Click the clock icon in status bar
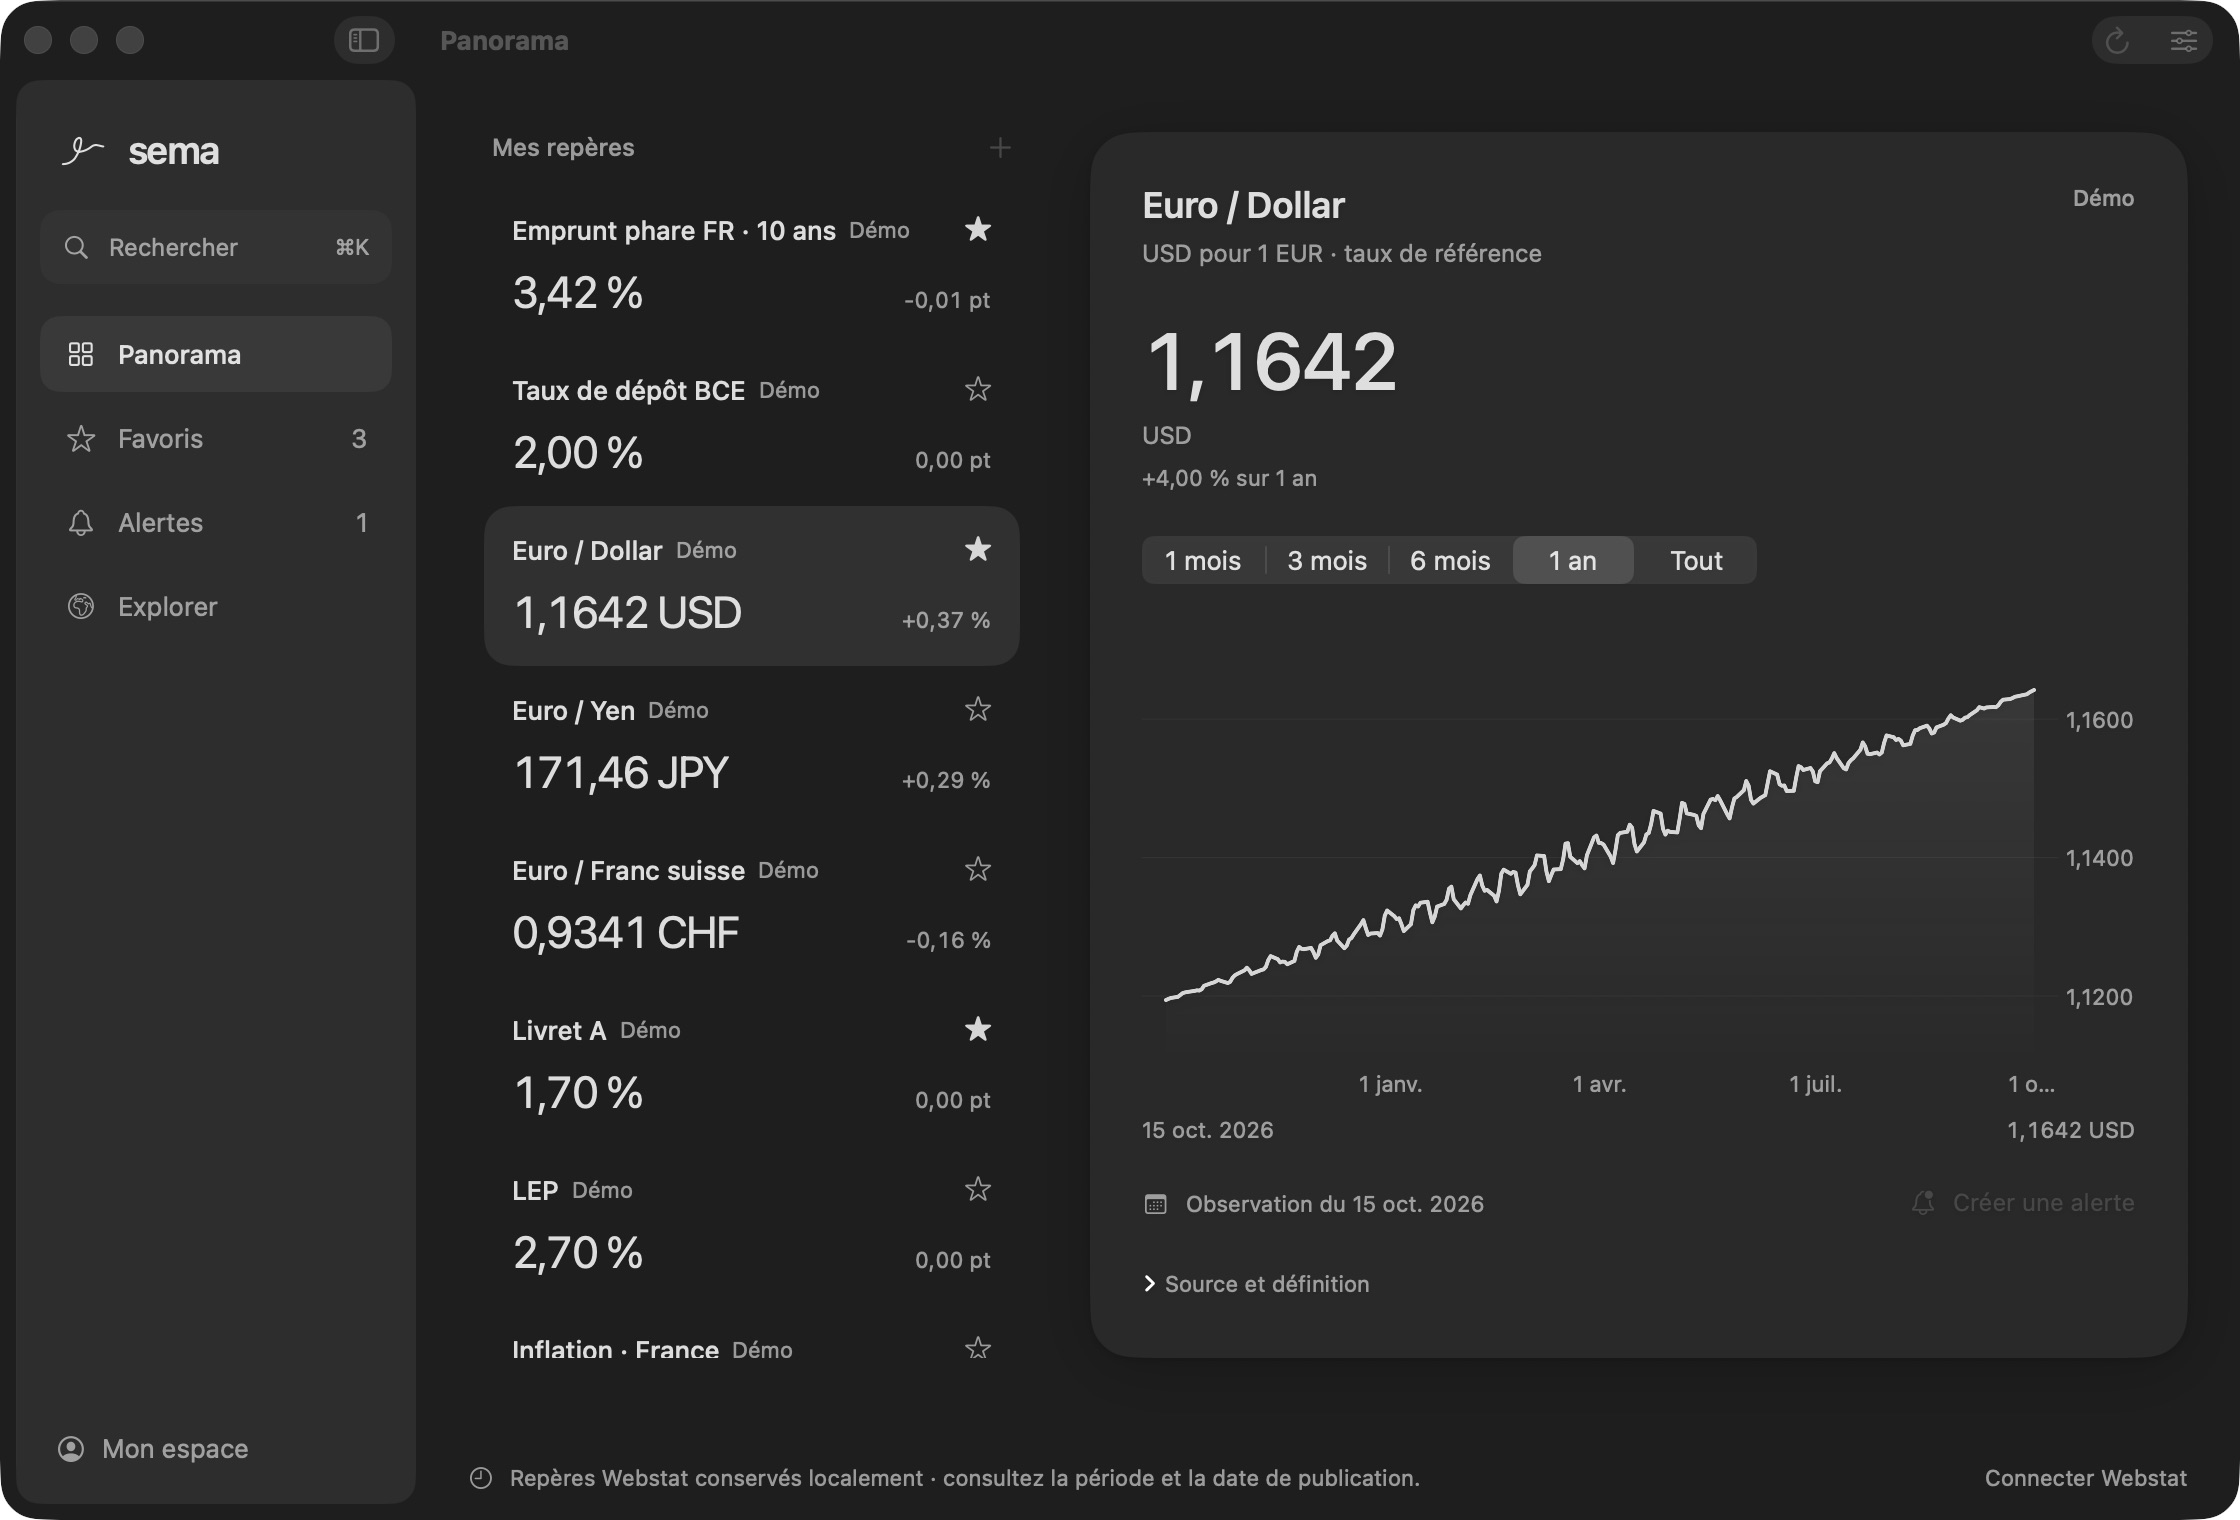Viewport: 2240px width, 1520px height. click(481, 1478)
